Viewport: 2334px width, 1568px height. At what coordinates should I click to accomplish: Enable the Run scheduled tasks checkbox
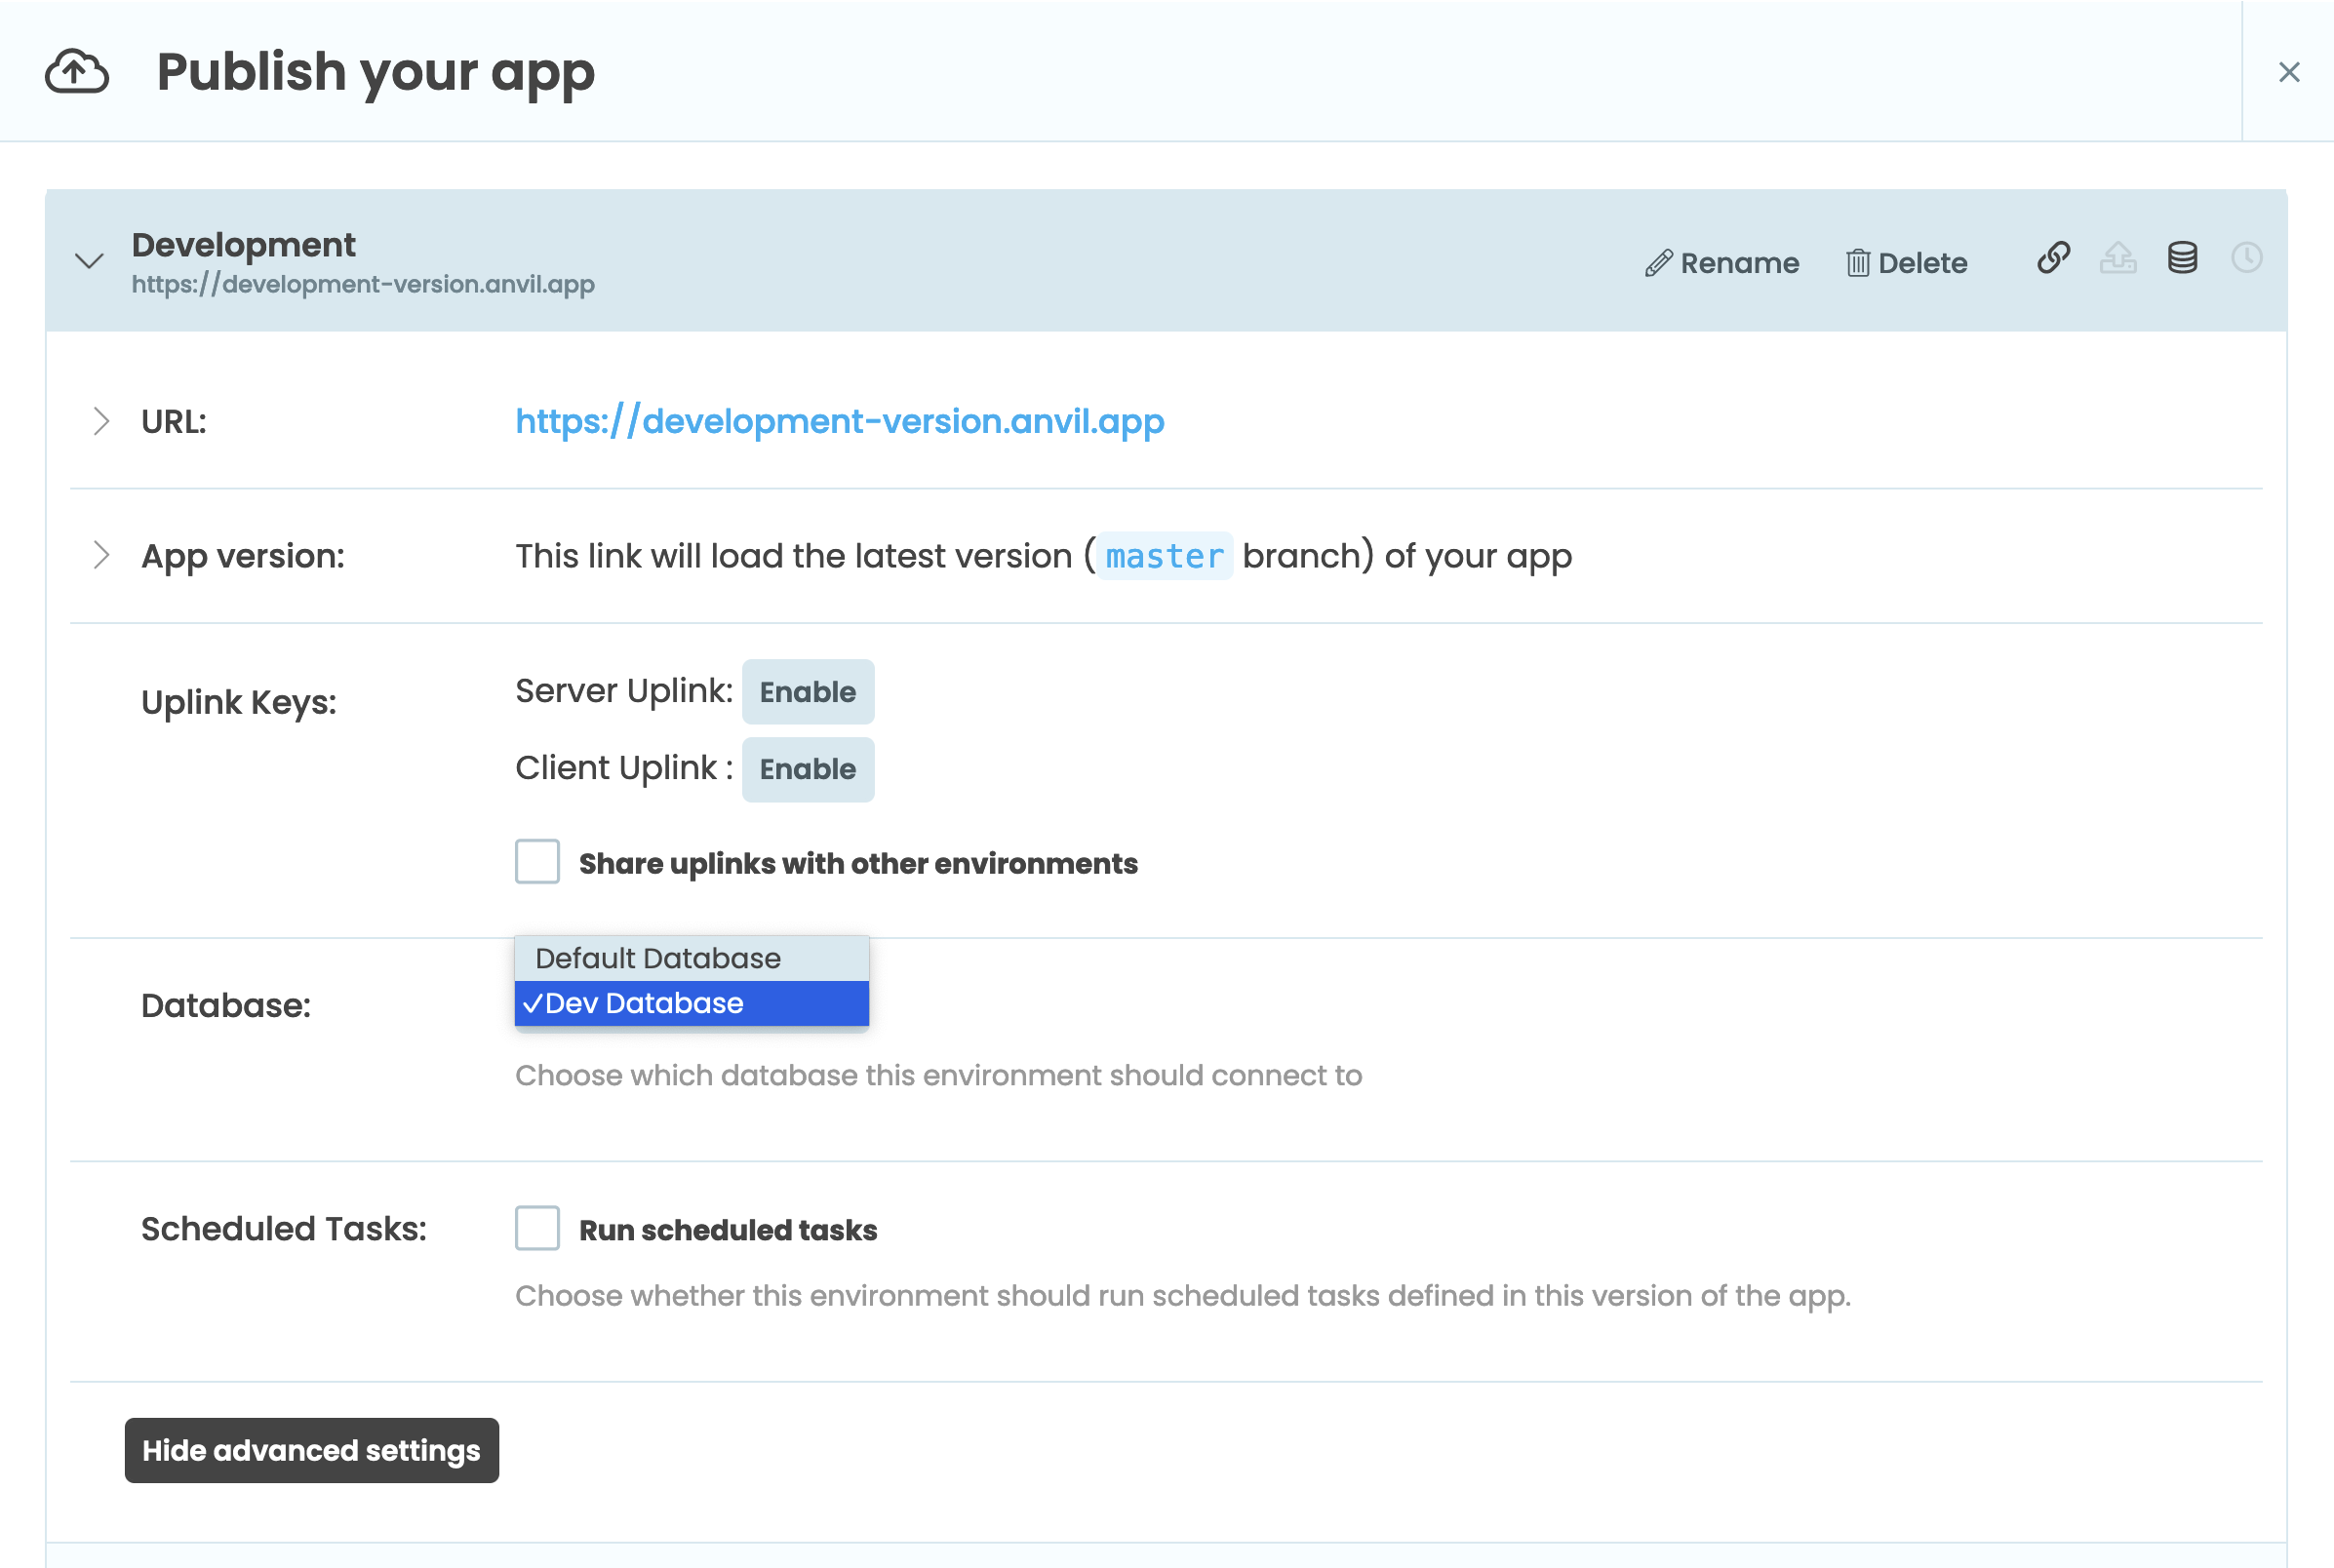click(537, 1228)
